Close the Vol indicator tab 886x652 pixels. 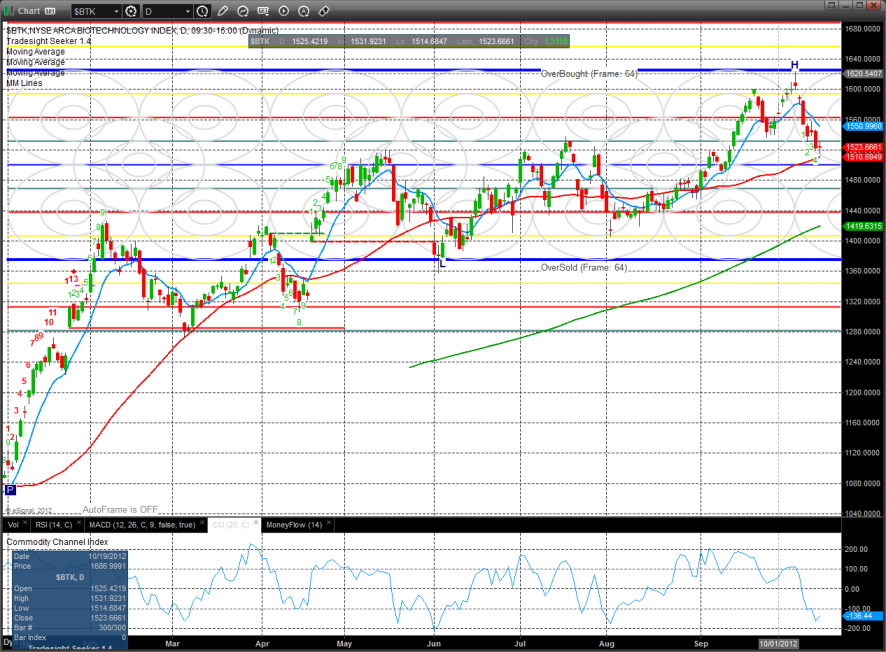tap(24, 524)
